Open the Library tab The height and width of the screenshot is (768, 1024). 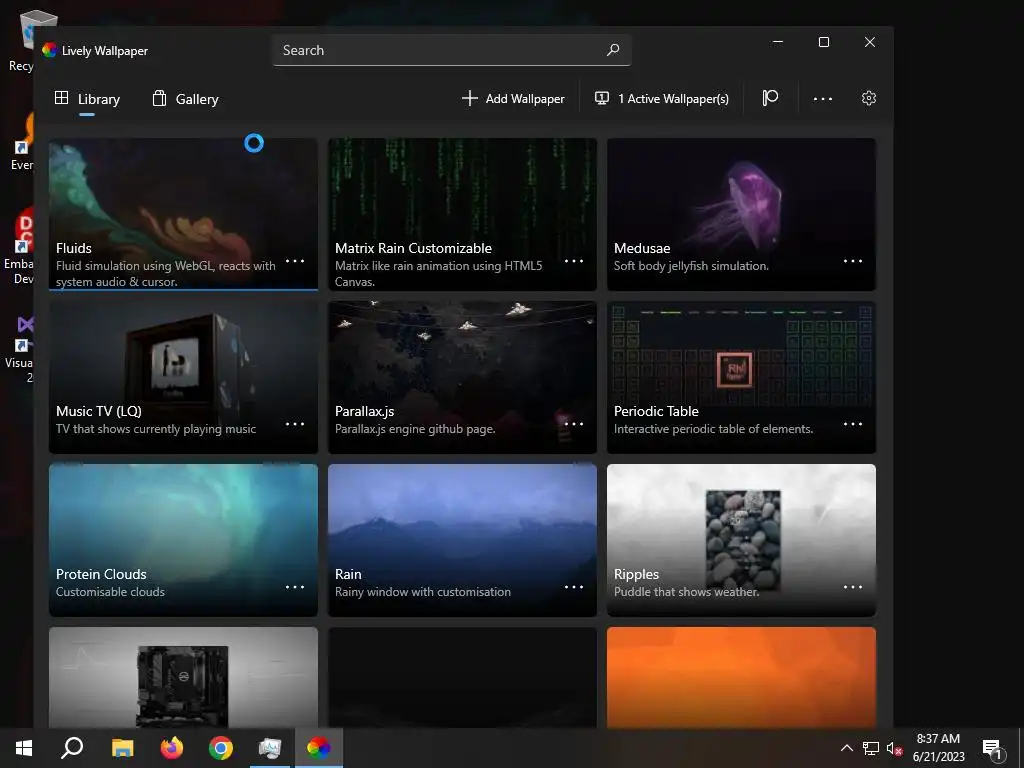pos(87,99)
